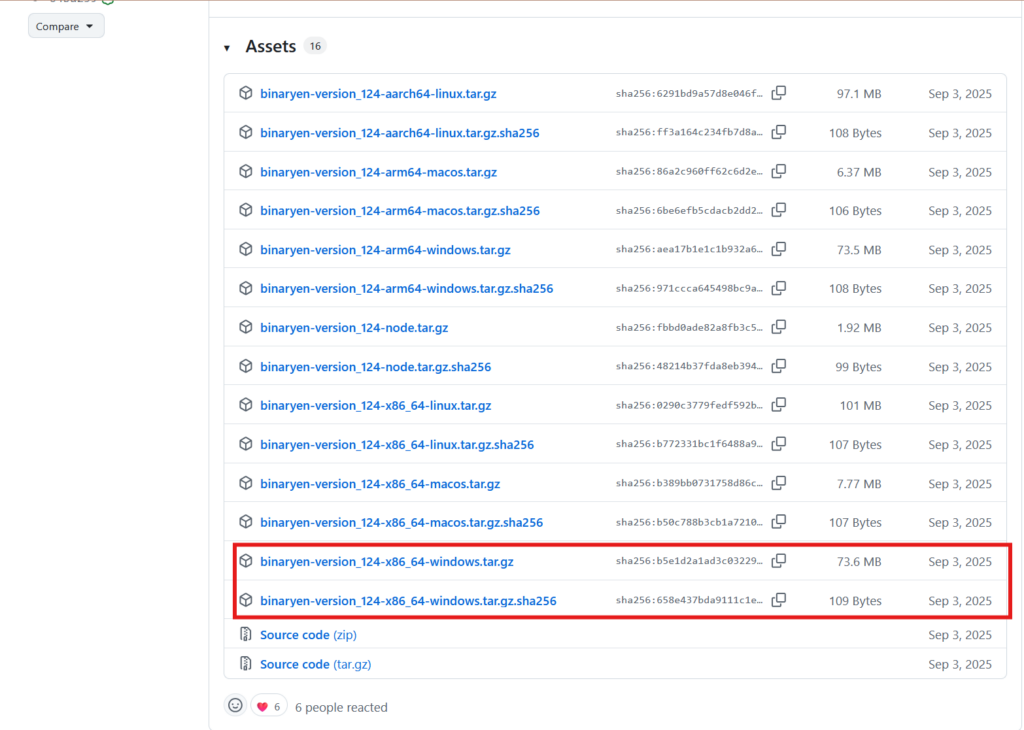
Task: Copy hash of arm64-windows.tar.gz asset
Action: (779, 249)
